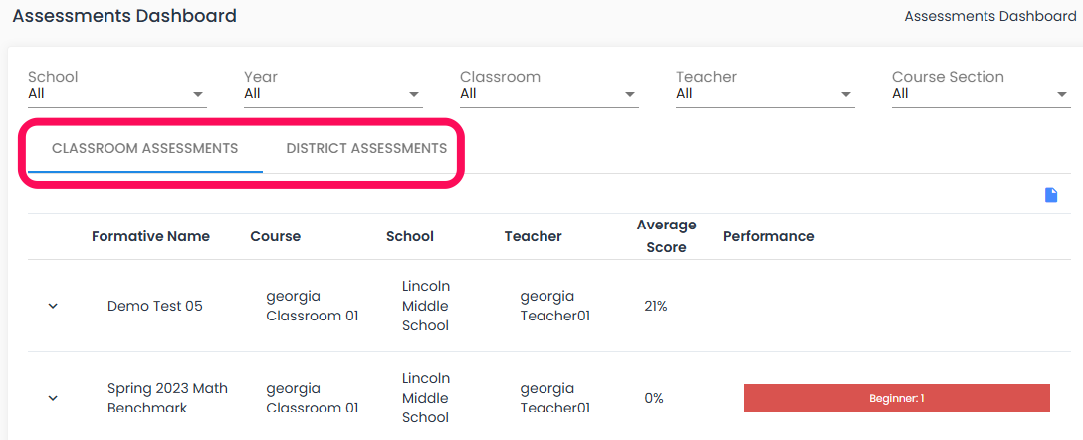Select the Classroom Assessments tab
1083x440 pixels.
[145, 149]
